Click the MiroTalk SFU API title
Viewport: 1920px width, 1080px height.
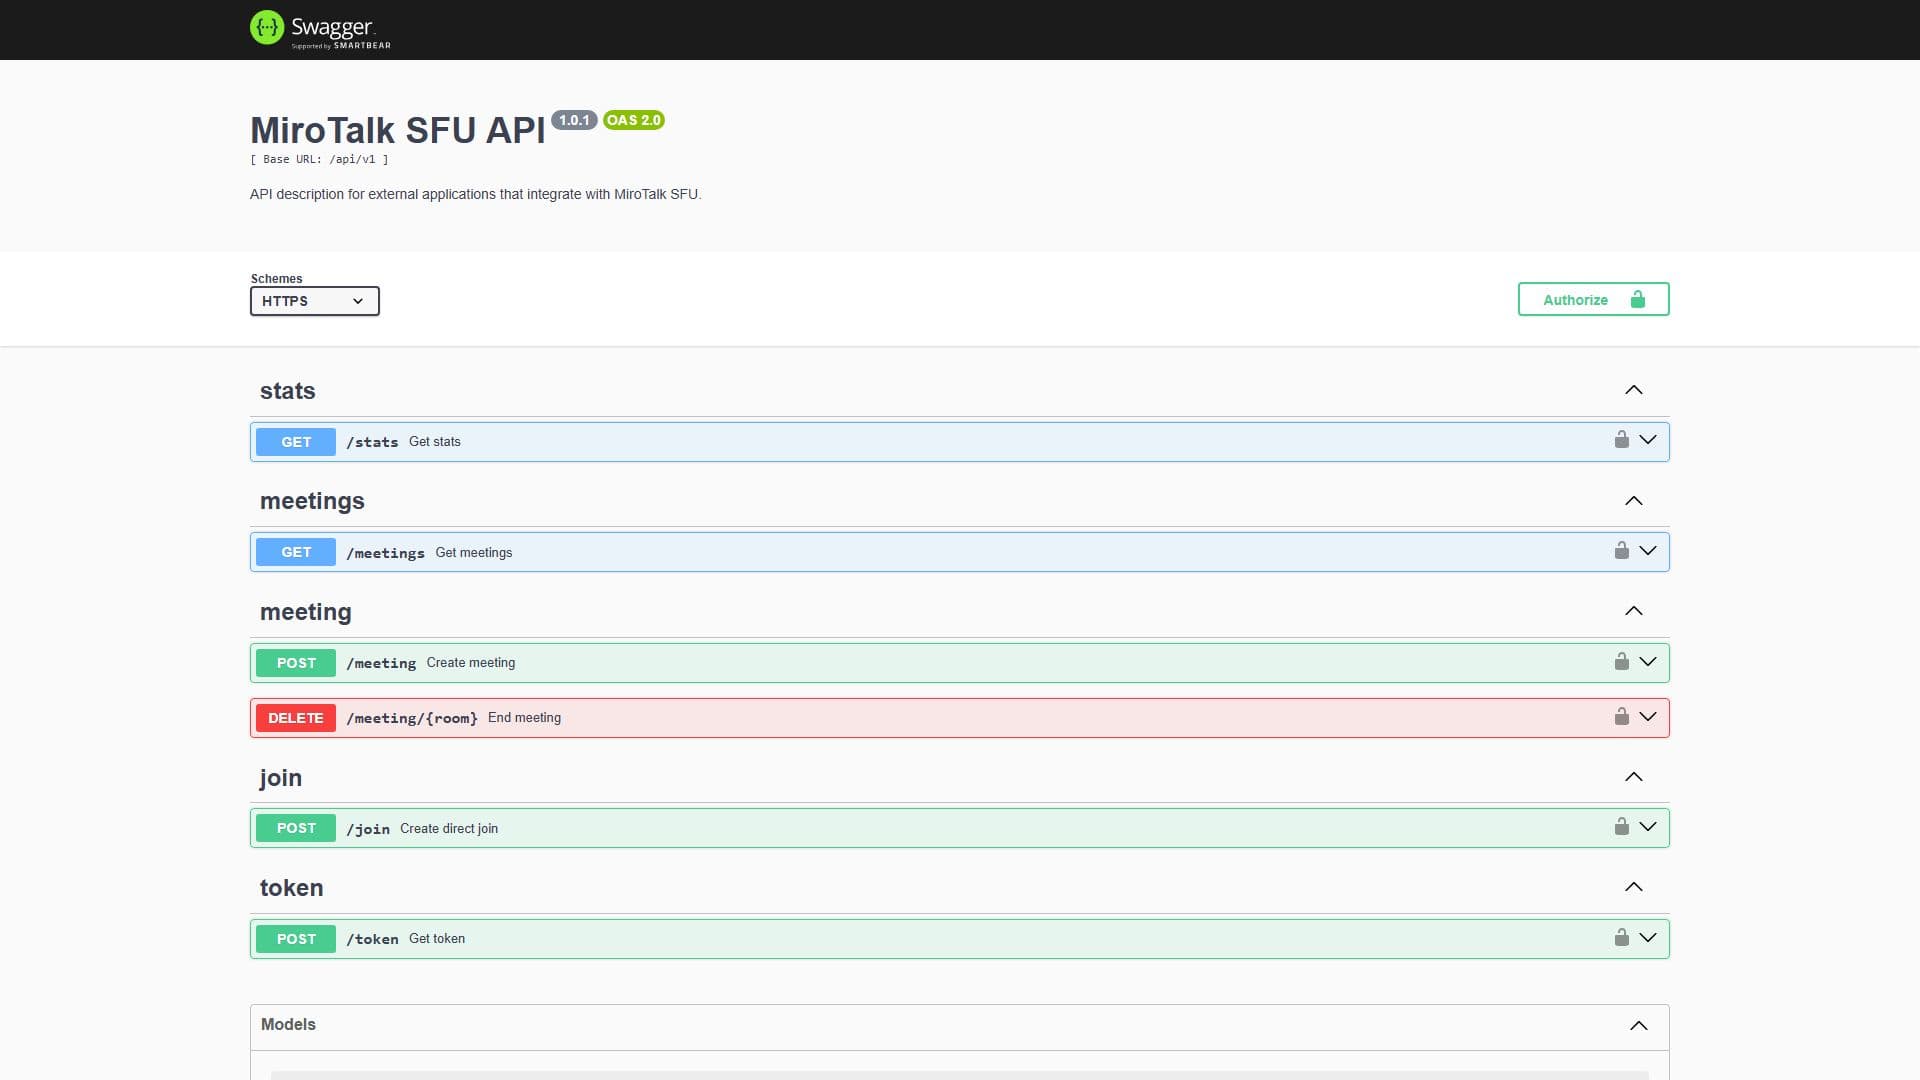398,131
